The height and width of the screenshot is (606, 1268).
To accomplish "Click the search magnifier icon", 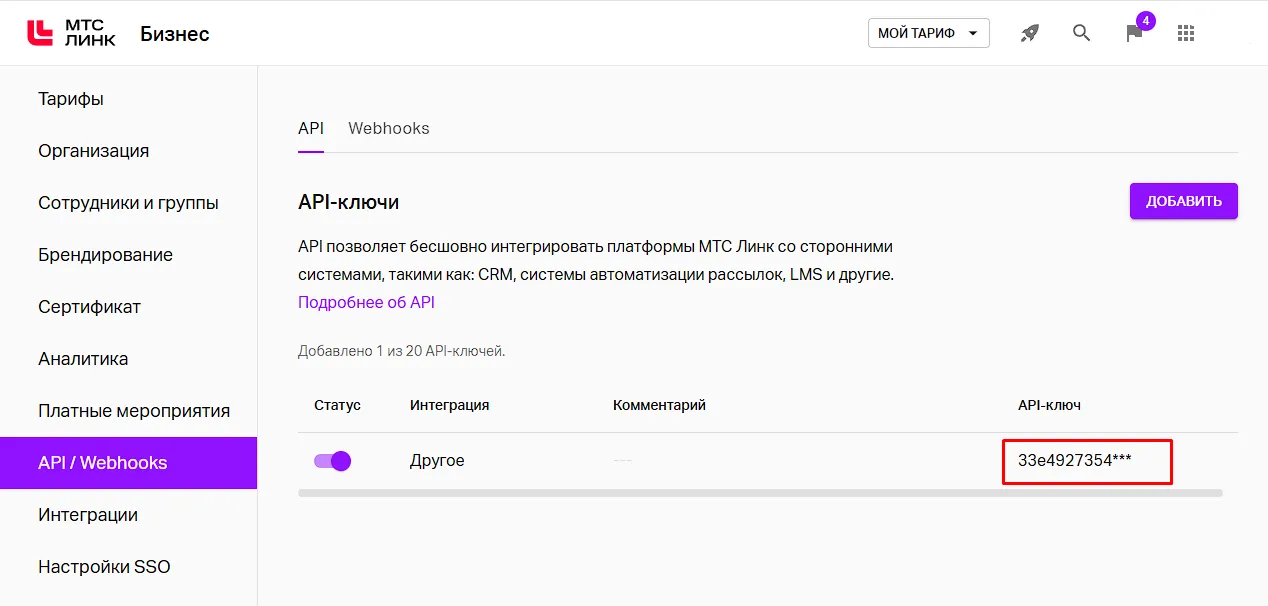I will click(x=1081, y=33).
